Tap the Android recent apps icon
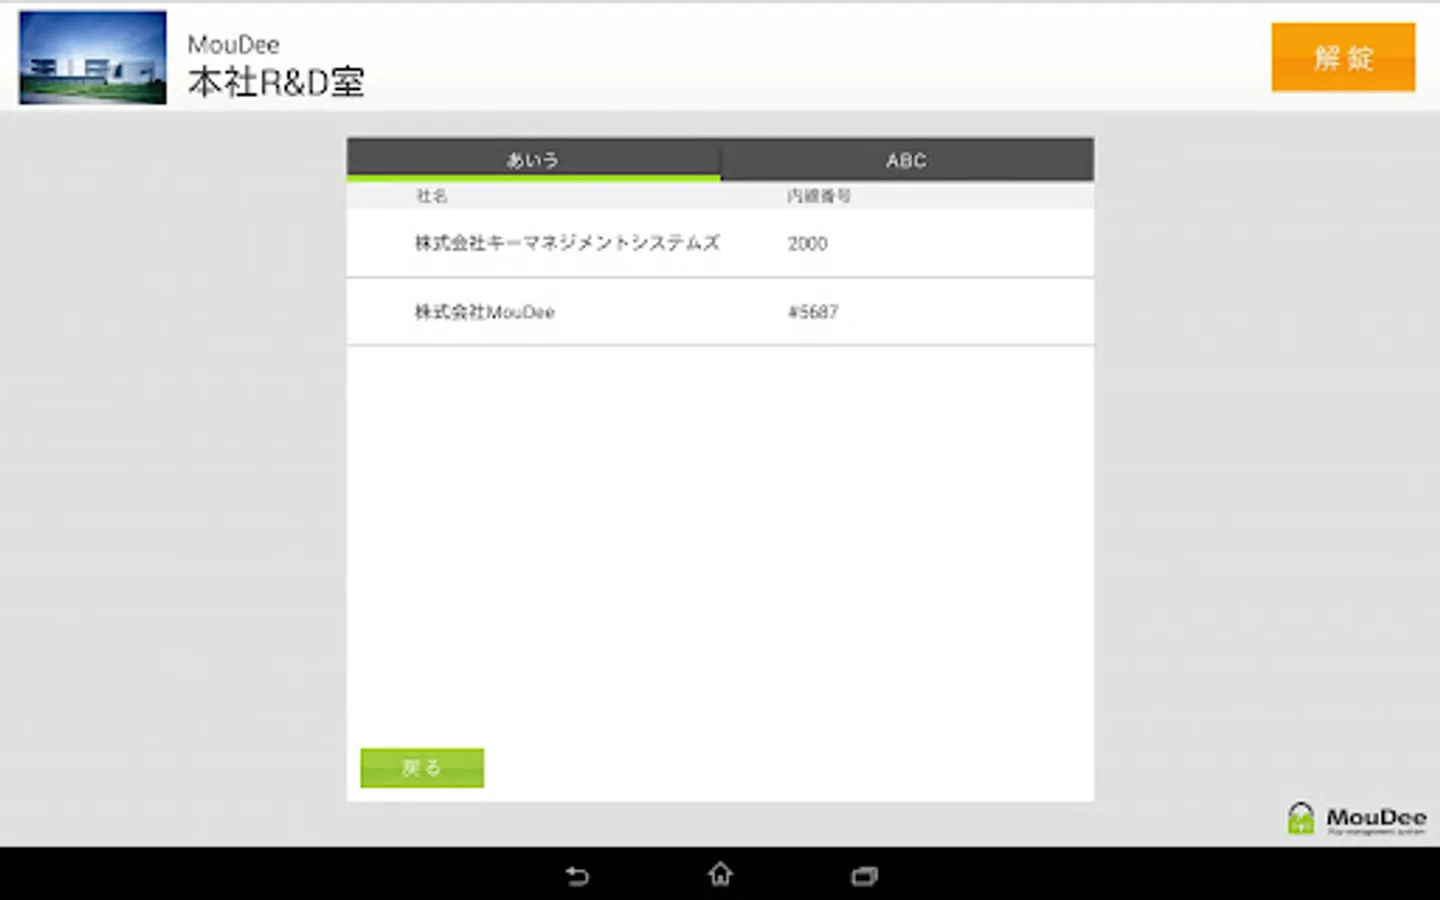This screenshot has width=1440, height=900. click(864, 876)
